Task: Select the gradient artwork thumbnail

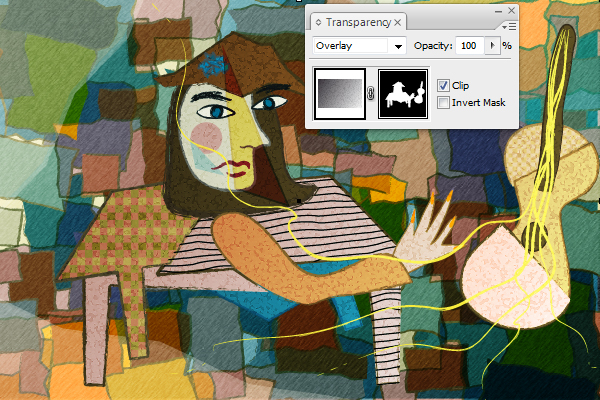Action: click(340, 94)
